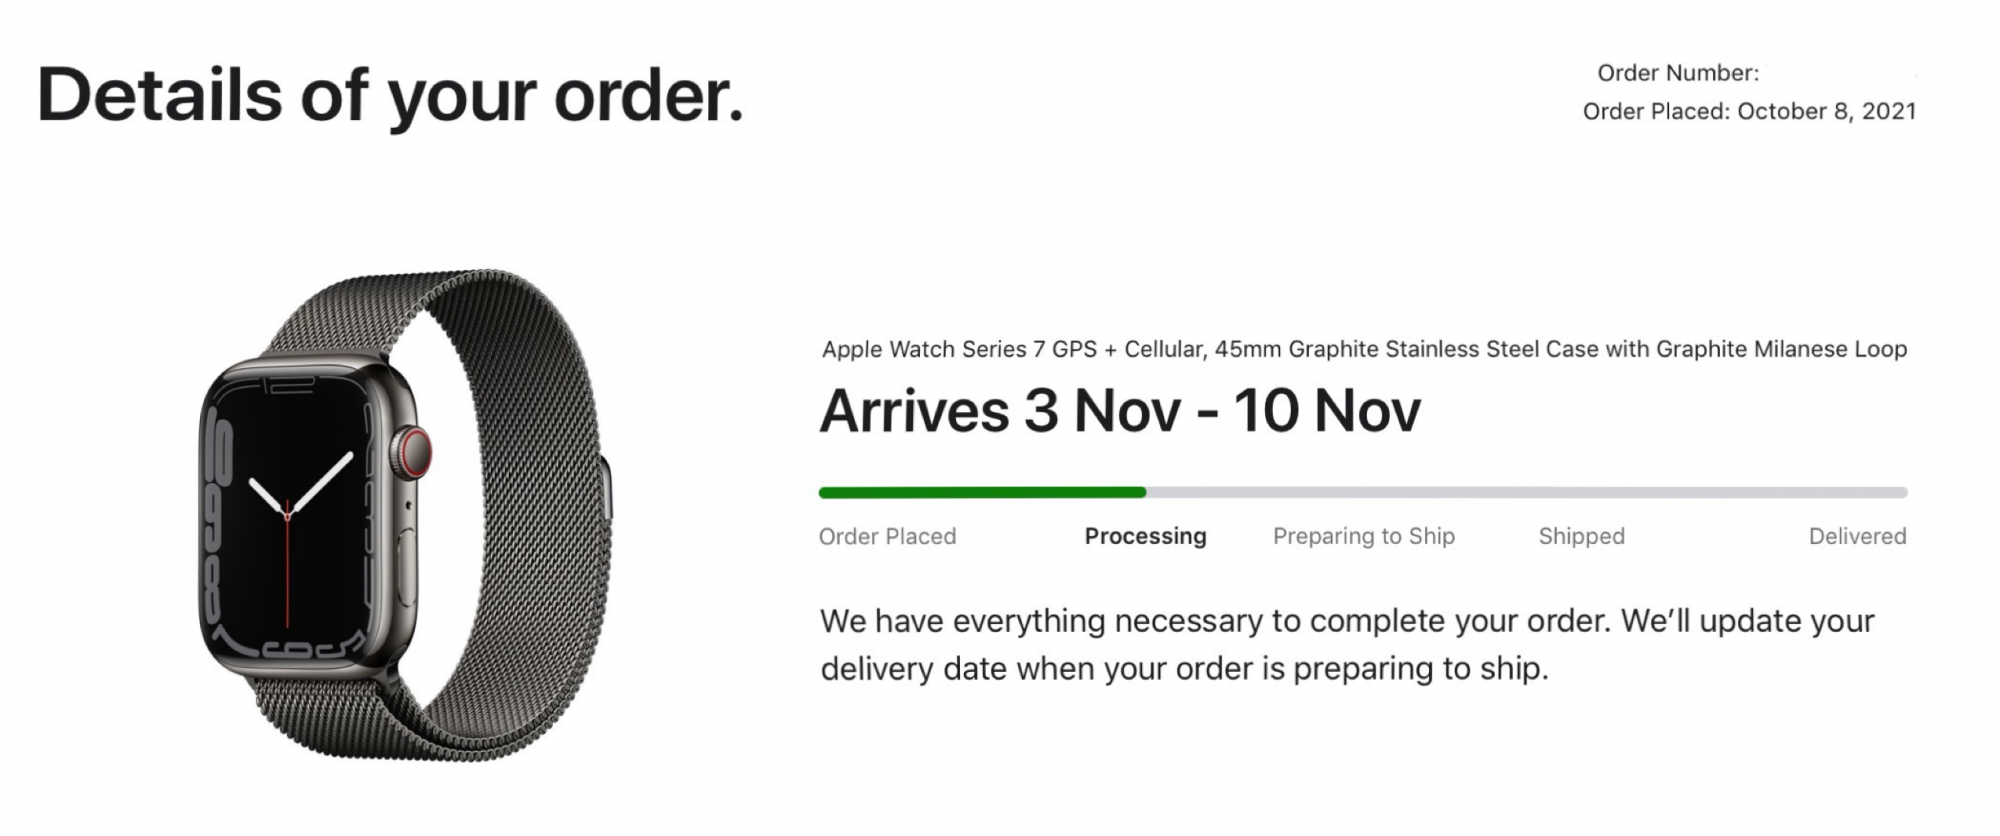Click the order completion message text

tap(1348, 644)
